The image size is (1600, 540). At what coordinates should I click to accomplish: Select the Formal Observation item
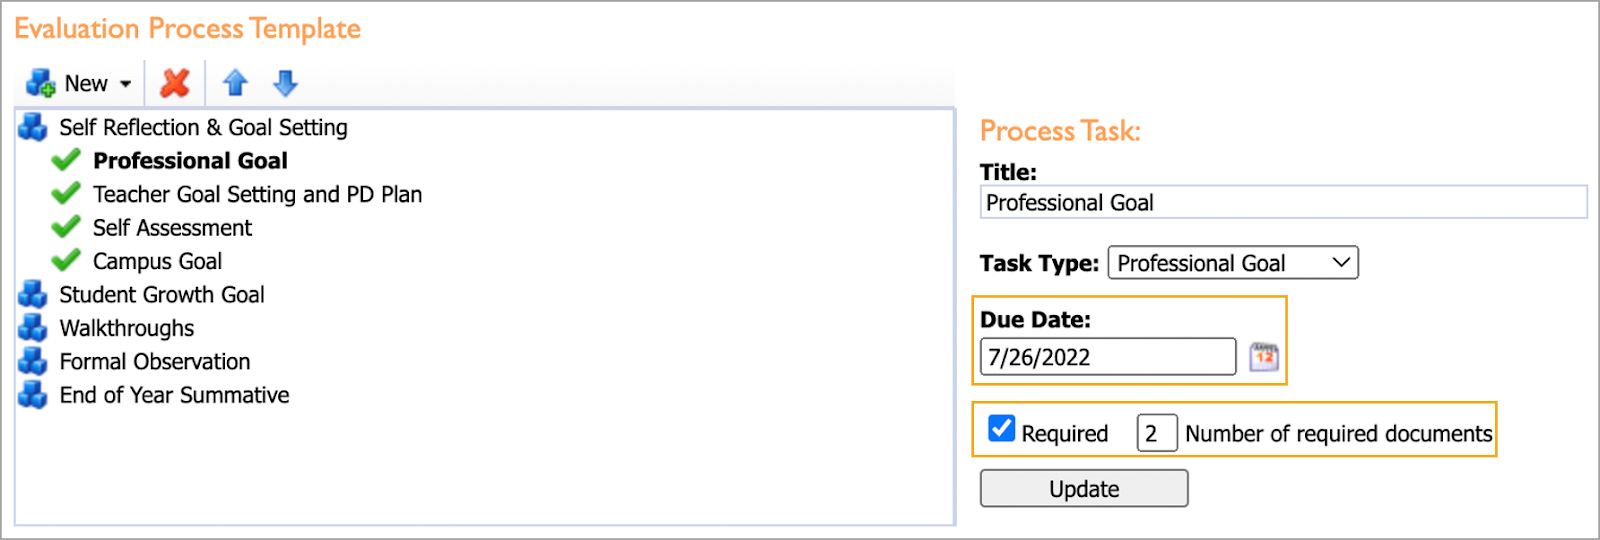pyautogui.click(x=155, y=361)
